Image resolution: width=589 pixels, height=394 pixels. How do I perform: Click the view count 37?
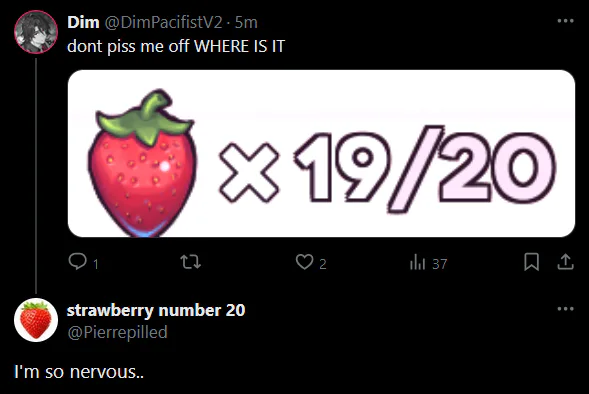(x=439, y=264)
